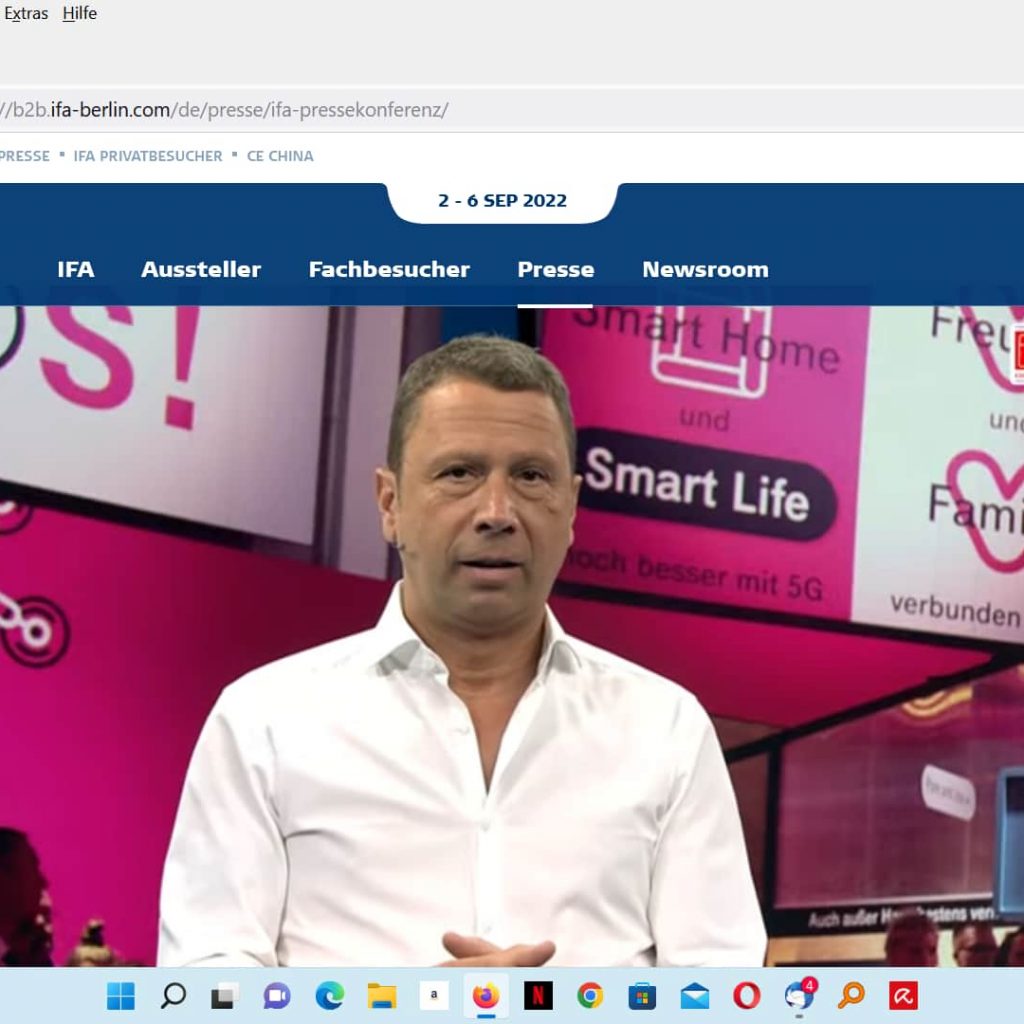The height and width of the screenshot is (1024, 1024).
Task: Launch Microsoft Edge from the taskbar
Action: [329, 996]
